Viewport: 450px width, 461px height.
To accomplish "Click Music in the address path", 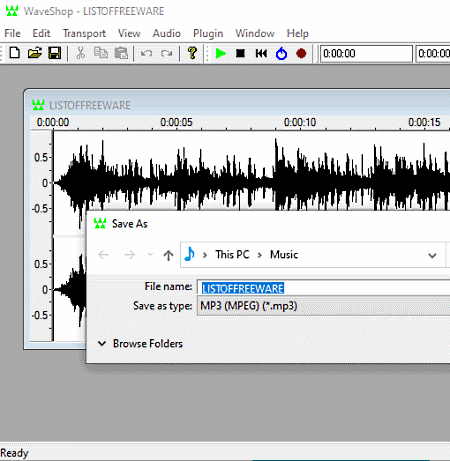I will tap(284, 255).
